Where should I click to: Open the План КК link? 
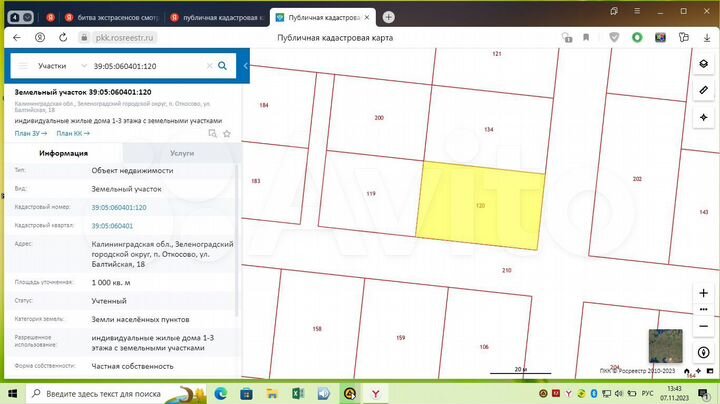click(x=73, y=133)
